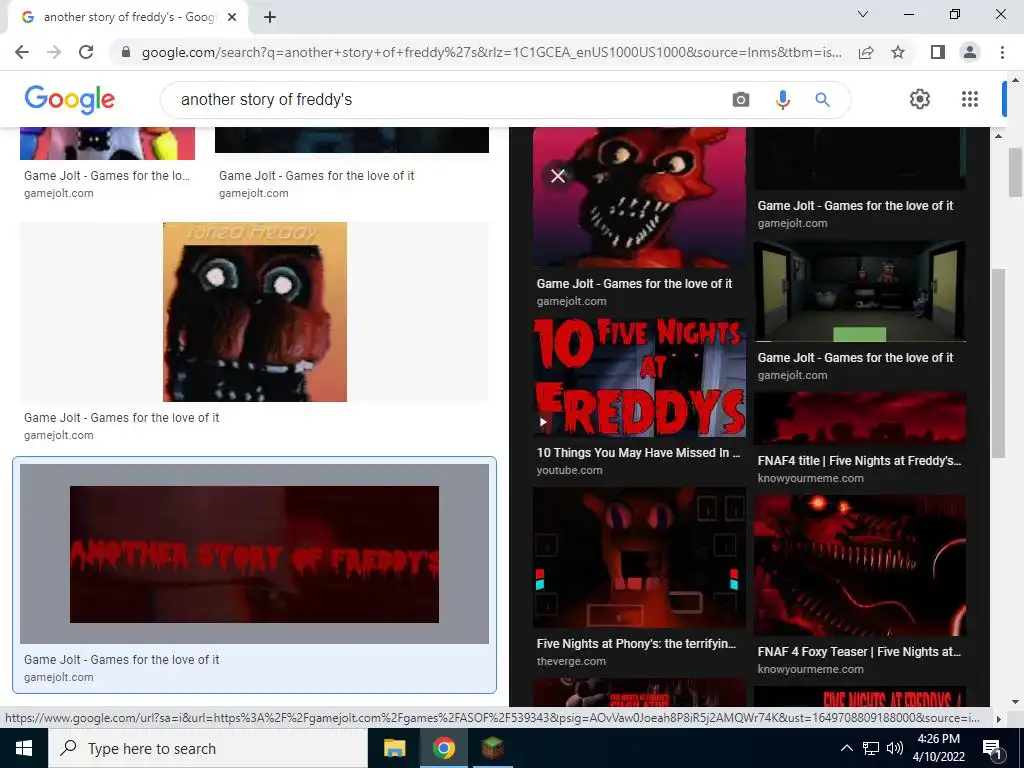This screenshot has height=768, width=1024.
Task: Click the Google logo
Action: (70, 99)
